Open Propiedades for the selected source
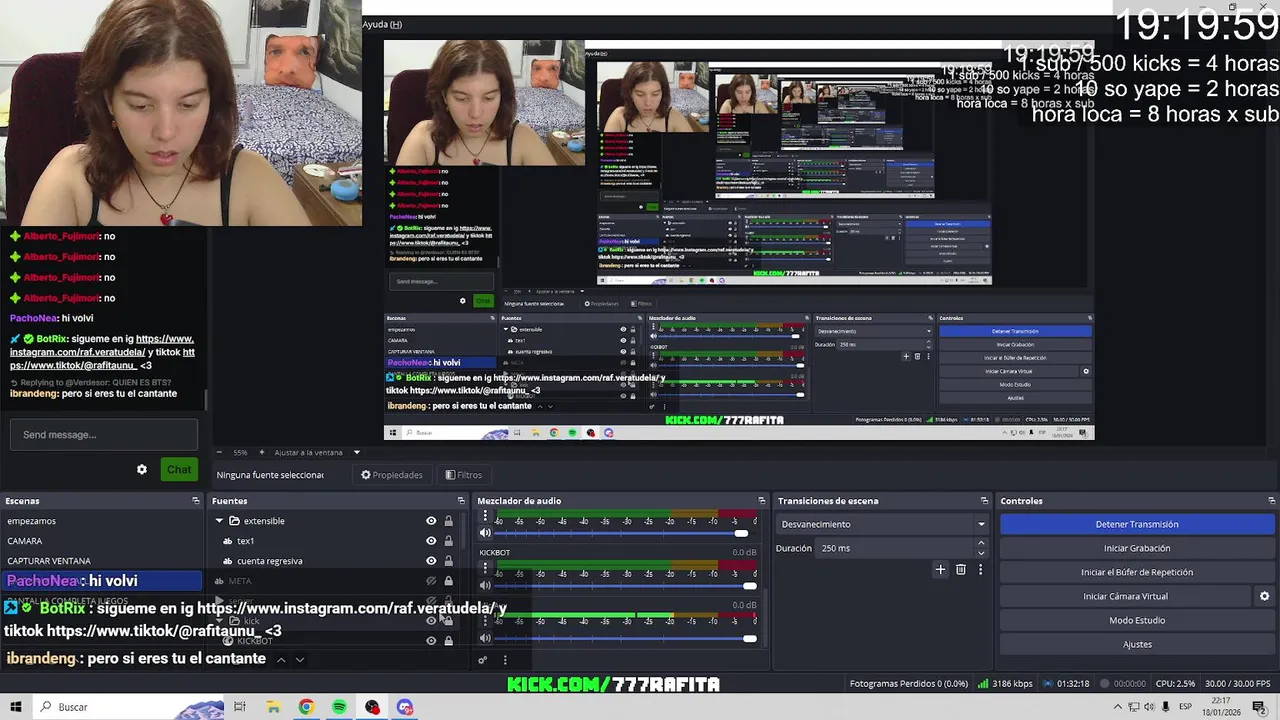The height and width of the screenshot is (720, 1280). point(391,475)
